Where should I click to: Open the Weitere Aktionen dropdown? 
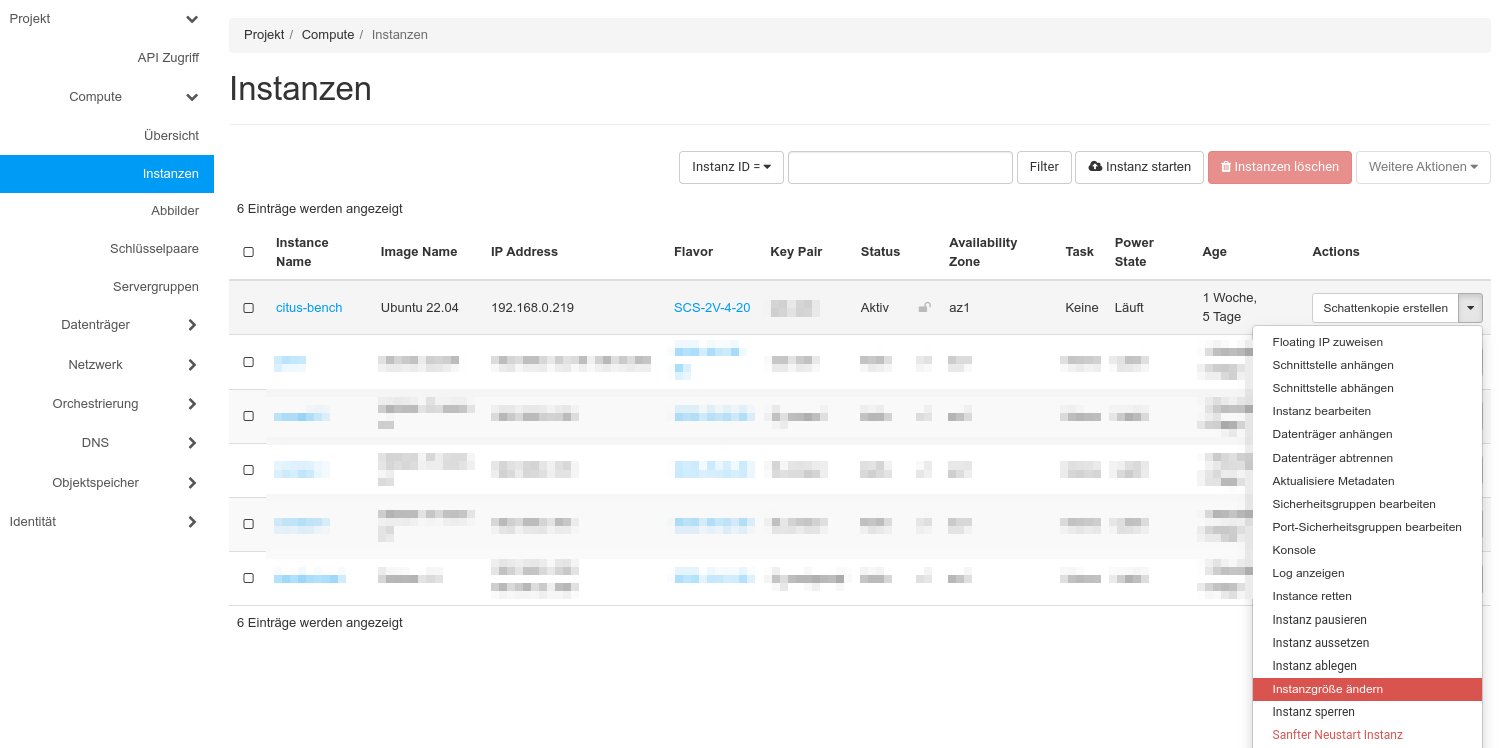(1423, 167)
